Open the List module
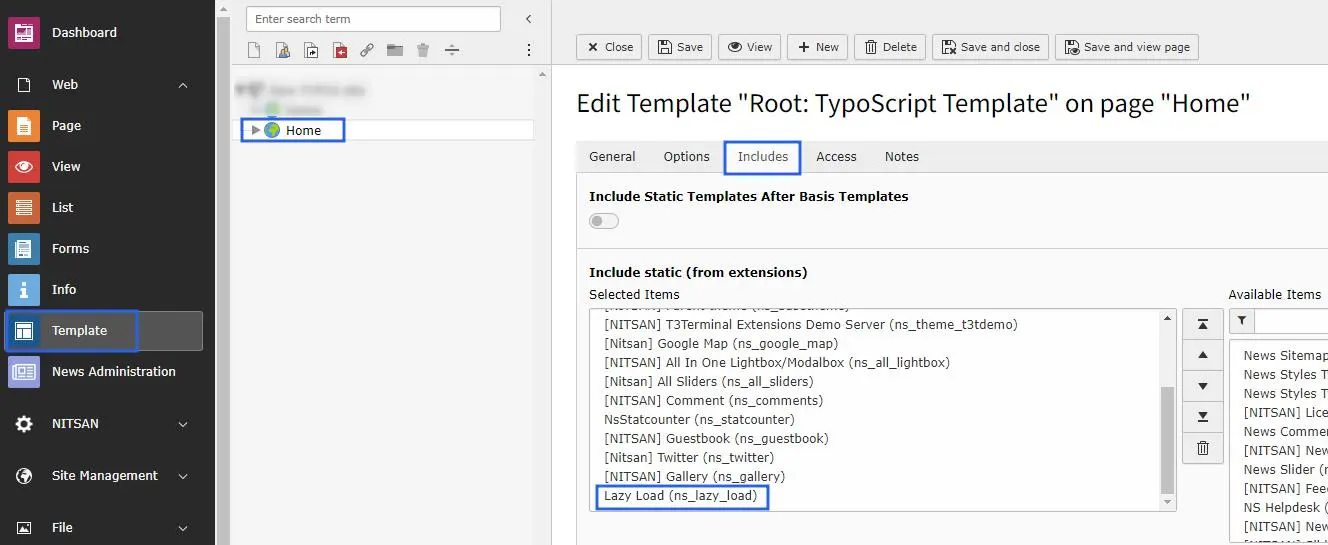Viewport: 1328px width, 545px height. [63, 208]
